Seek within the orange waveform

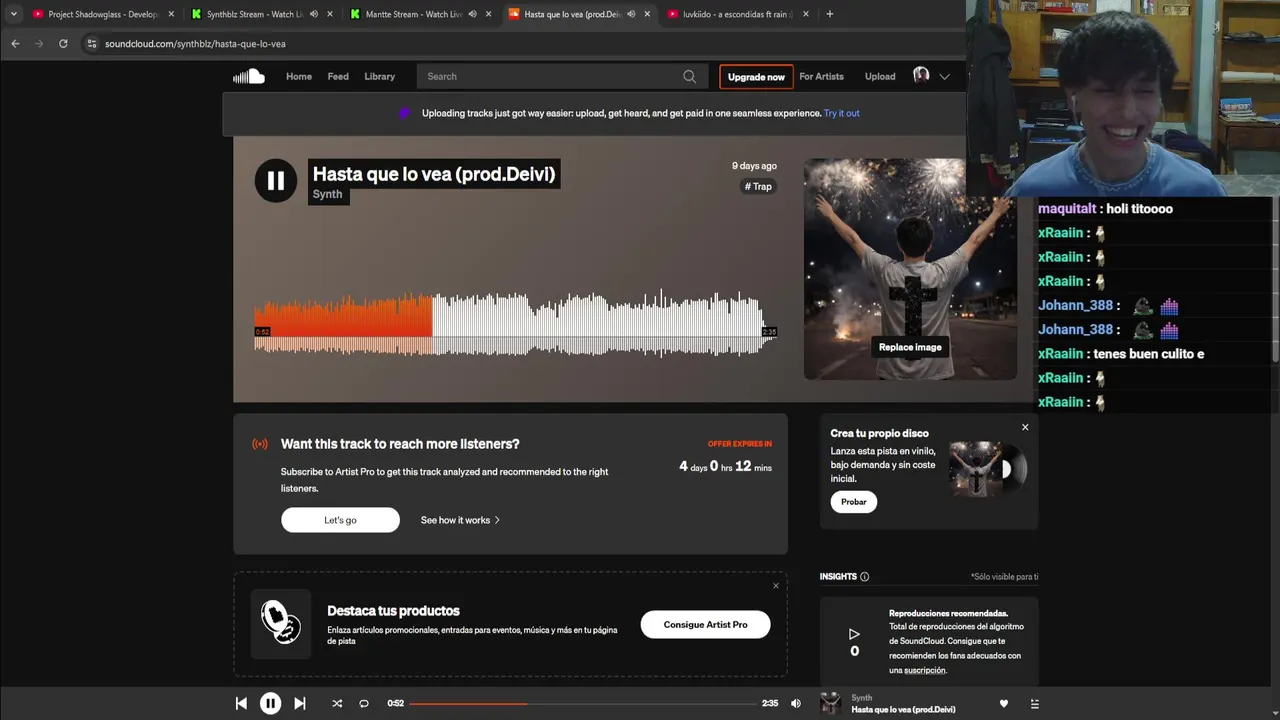(x=343, y=324)
